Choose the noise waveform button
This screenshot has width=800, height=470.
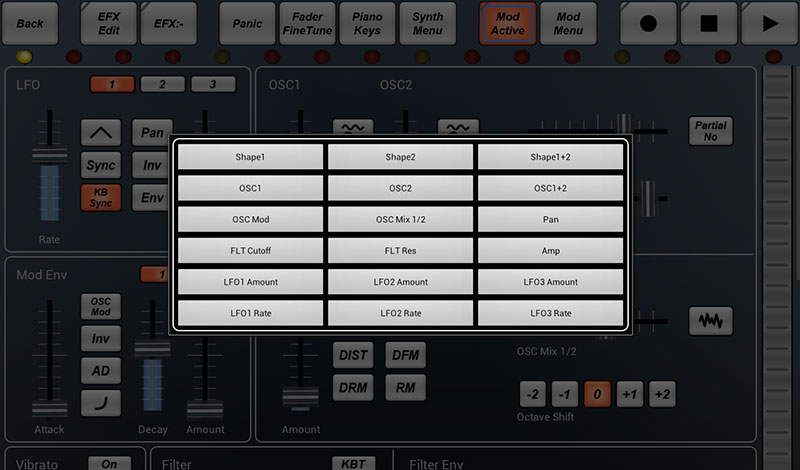pos(711,320)
